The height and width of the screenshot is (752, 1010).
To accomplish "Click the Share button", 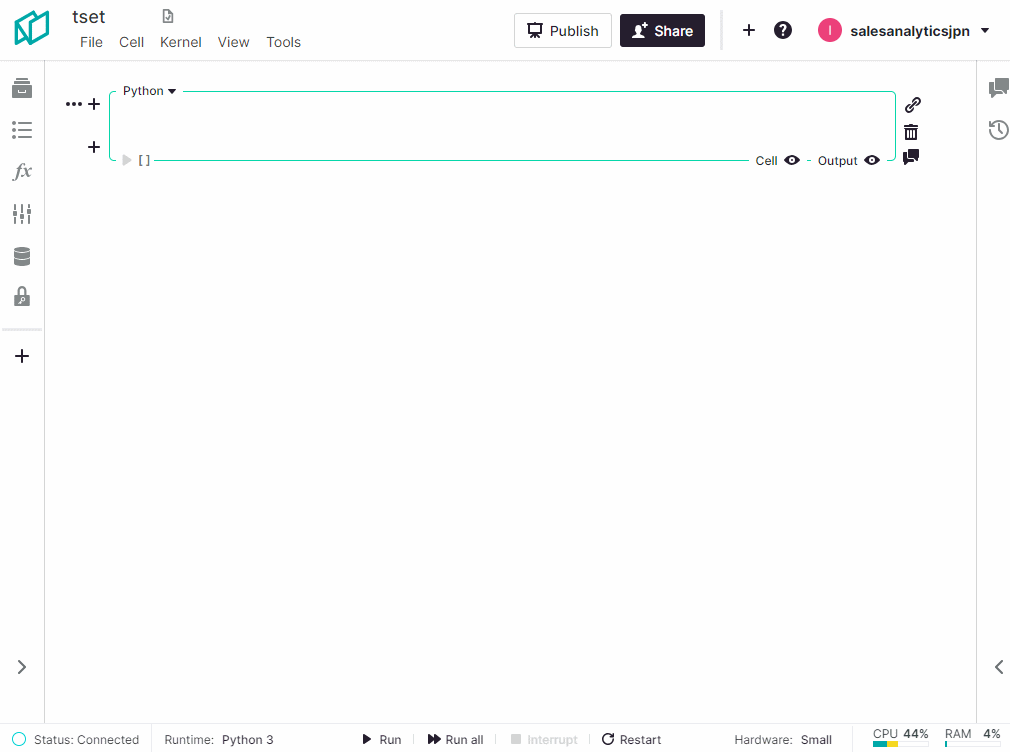I will (x=662, y=31).
